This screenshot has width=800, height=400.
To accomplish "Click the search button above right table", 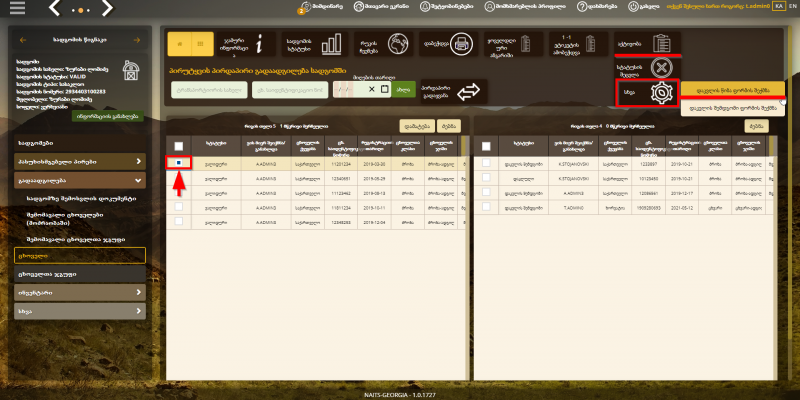I will pos(757,126).
